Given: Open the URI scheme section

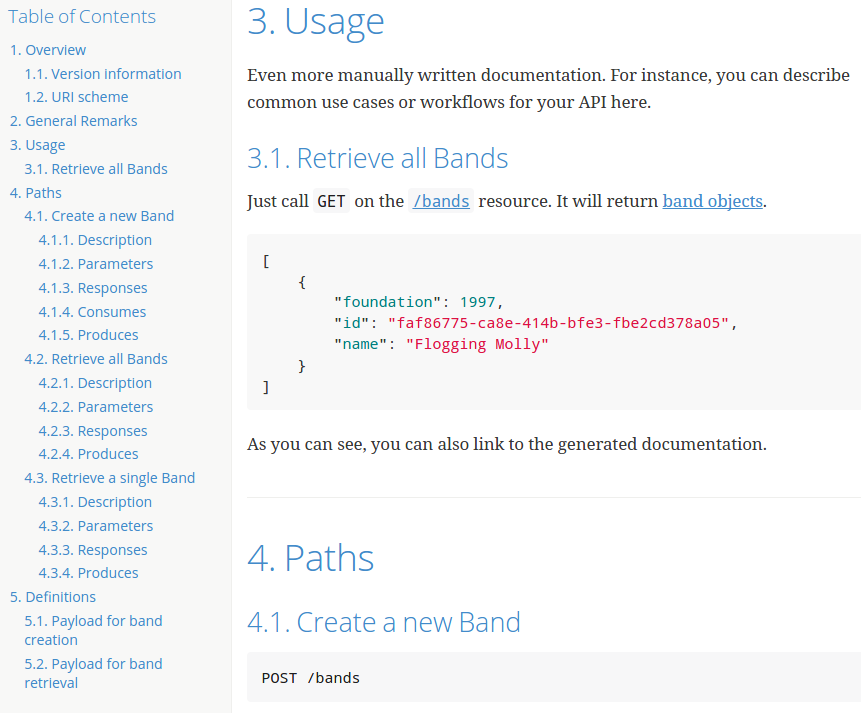Looking at the screenshot, I should tap(76, 96).
